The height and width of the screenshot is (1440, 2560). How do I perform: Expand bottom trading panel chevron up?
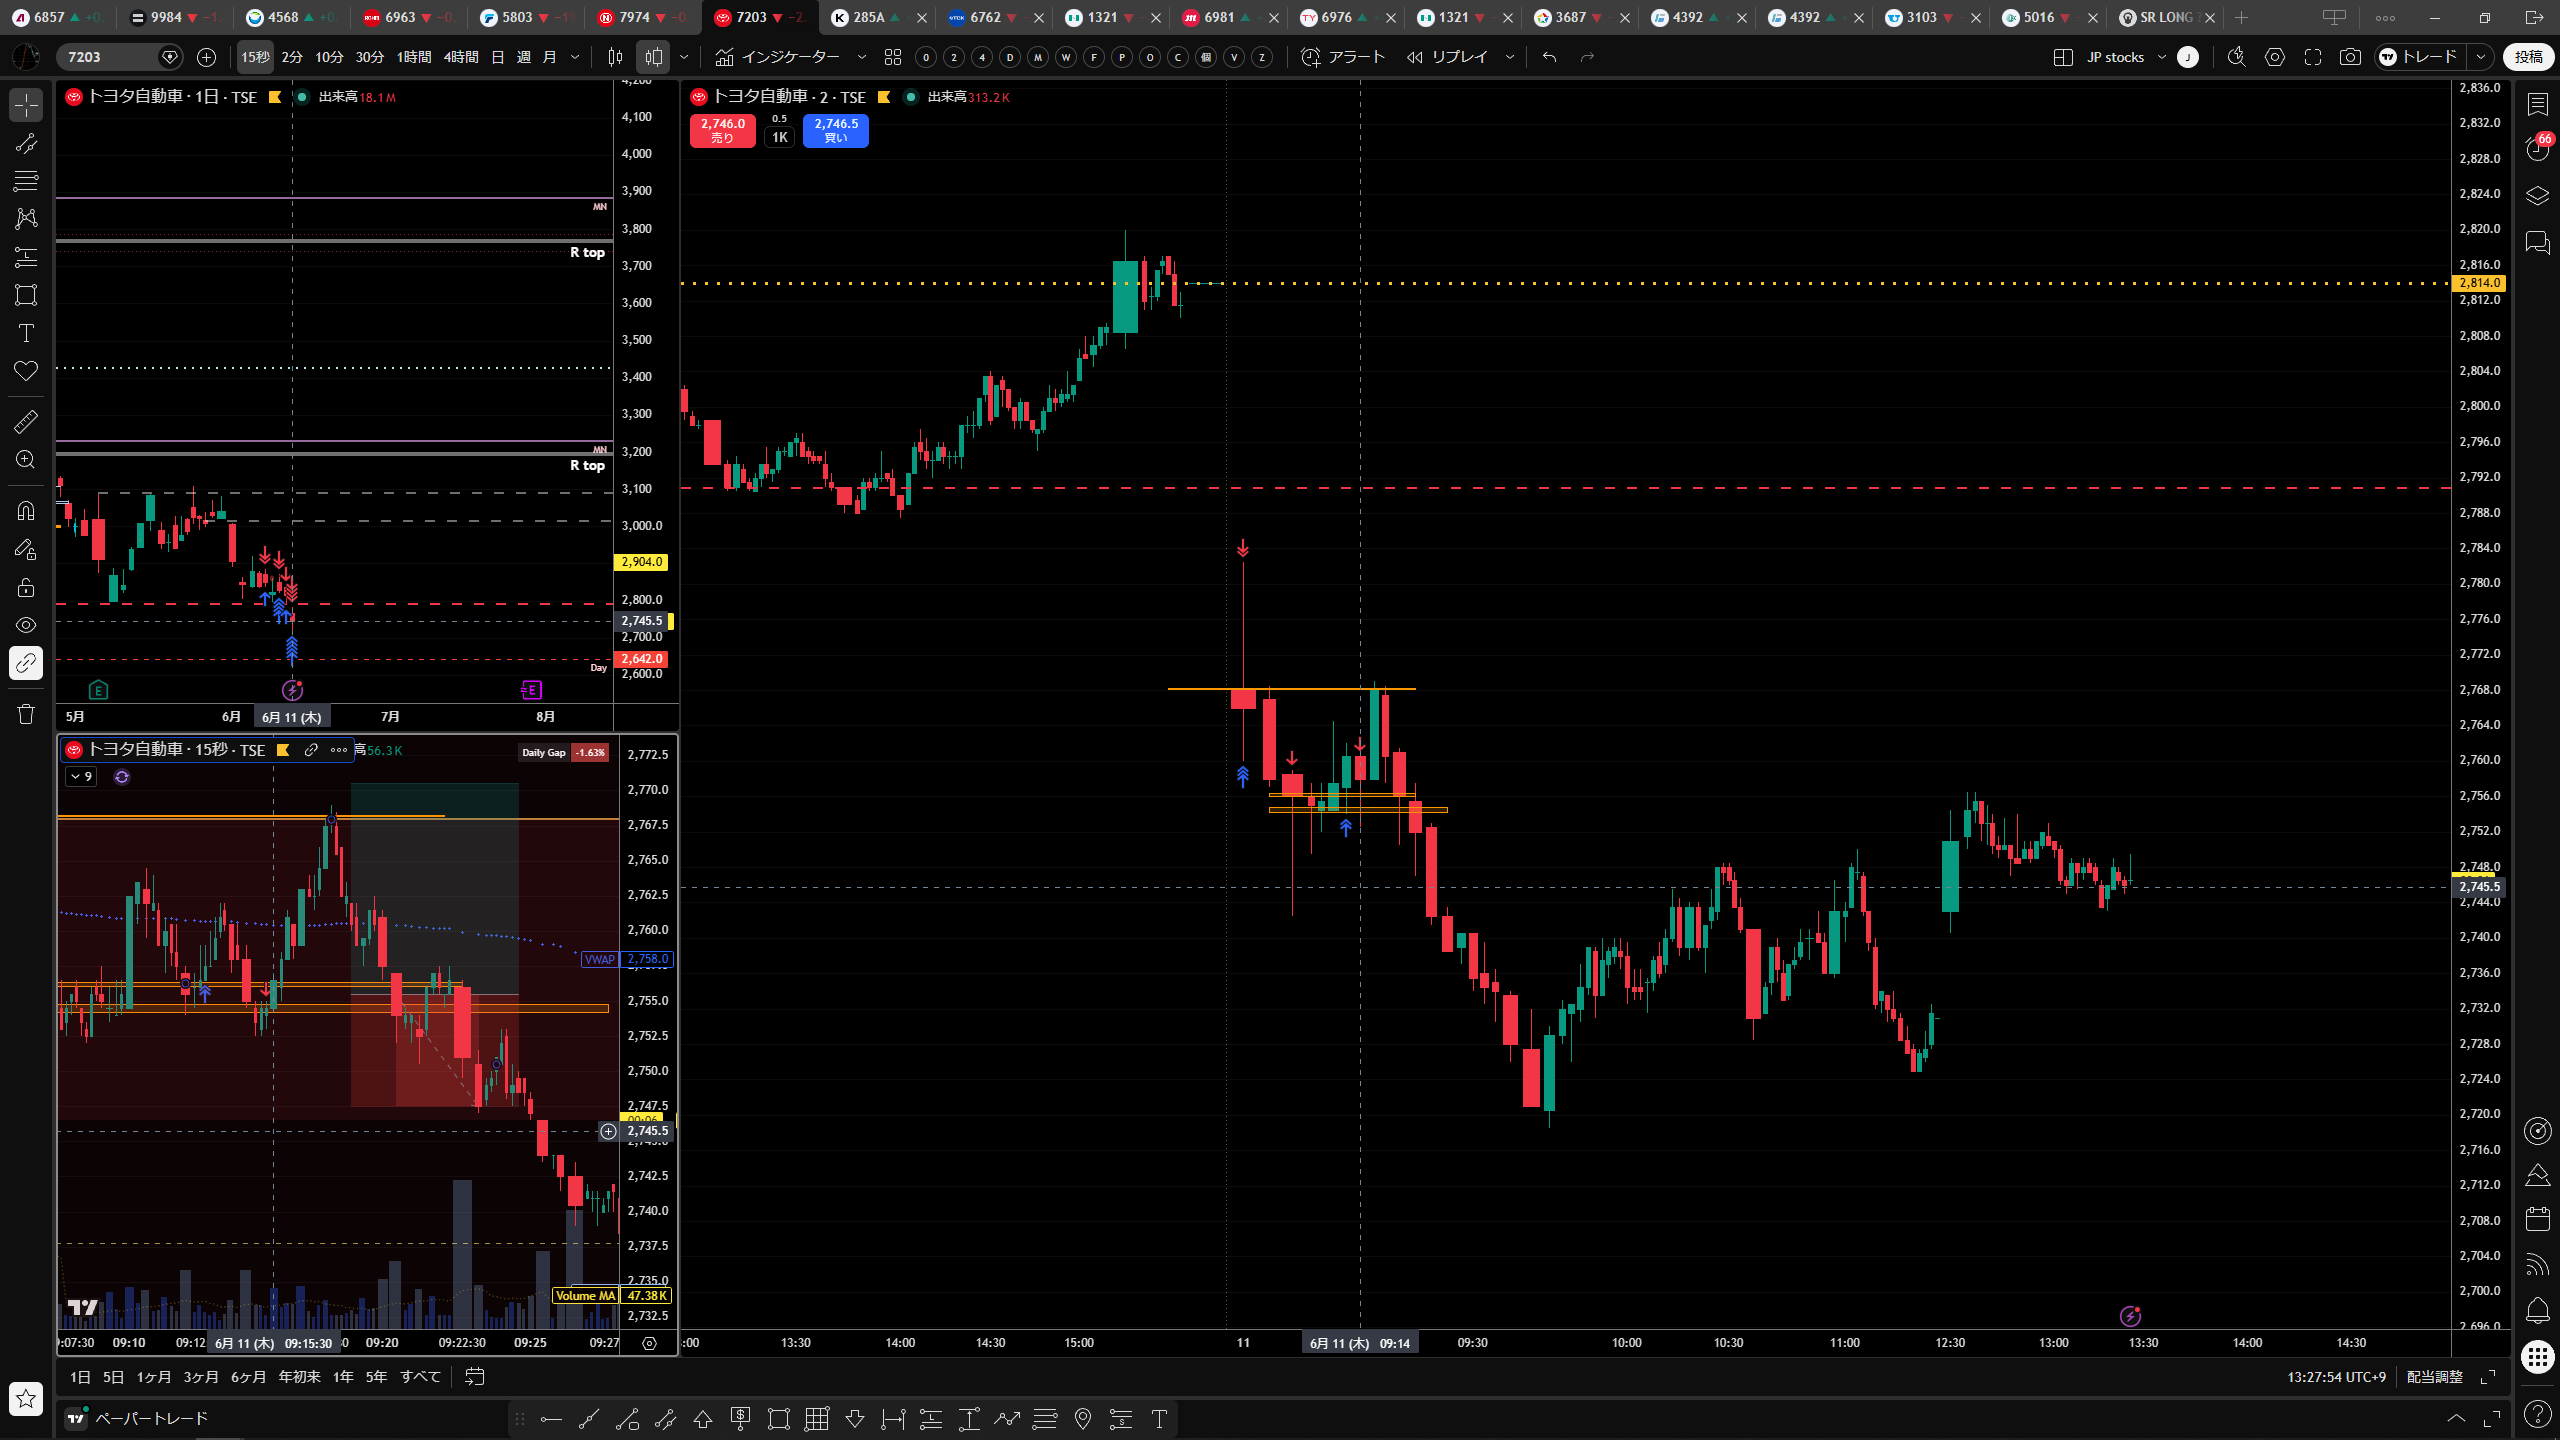click(2456, 1418)
